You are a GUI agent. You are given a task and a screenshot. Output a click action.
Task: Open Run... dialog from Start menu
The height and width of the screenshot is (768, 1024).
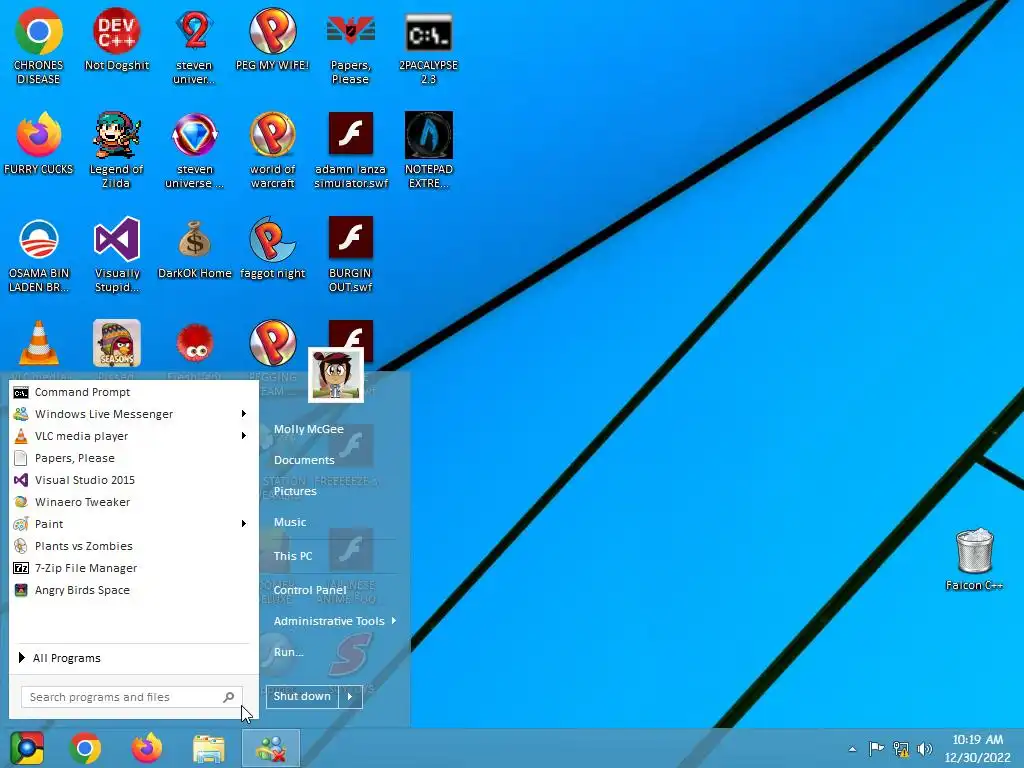pos(288,652)
